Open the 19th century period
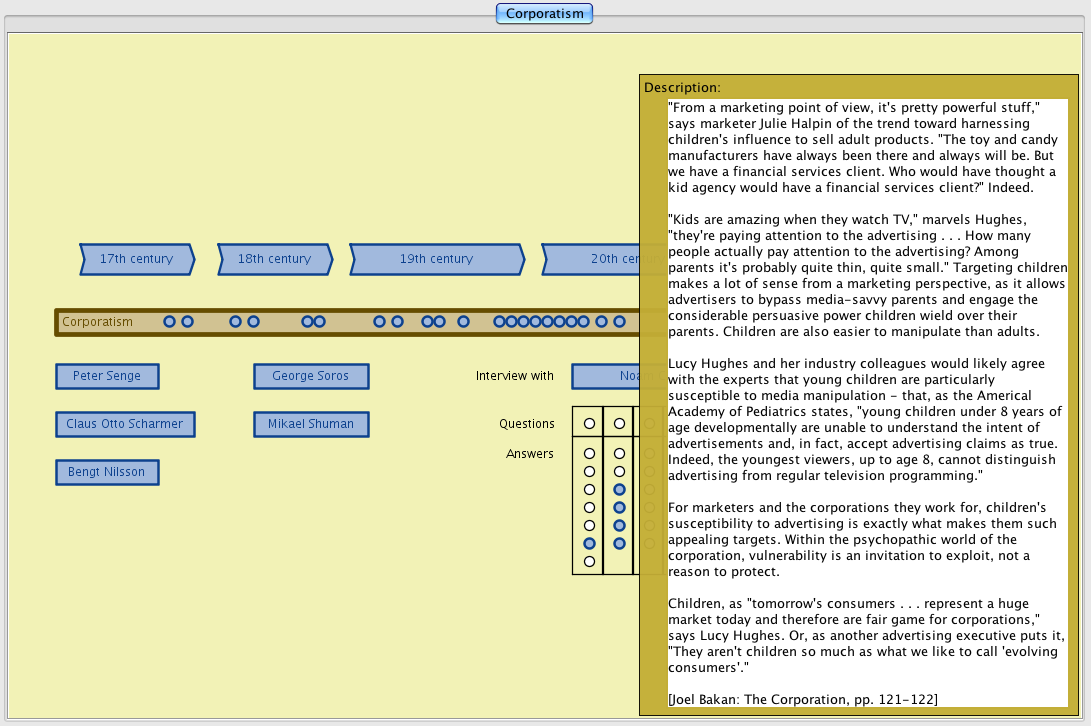The height and width of the screenshot is (726, 1091). 436,259
